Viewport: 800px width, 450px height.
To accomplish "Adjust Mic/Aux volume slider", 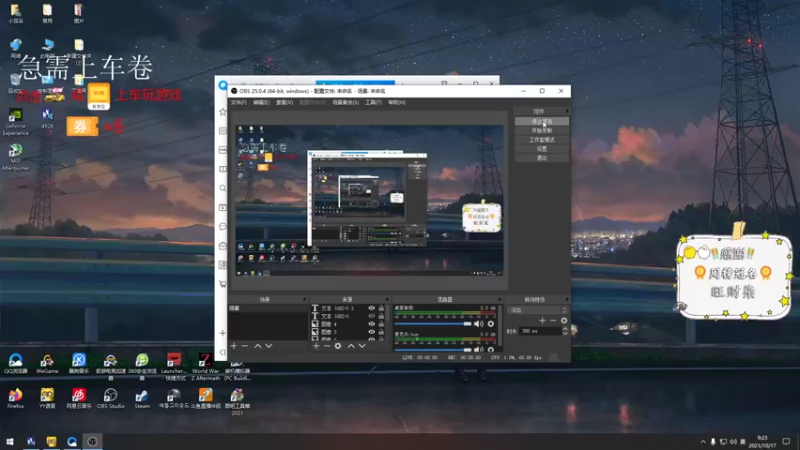I will point(433,349).
